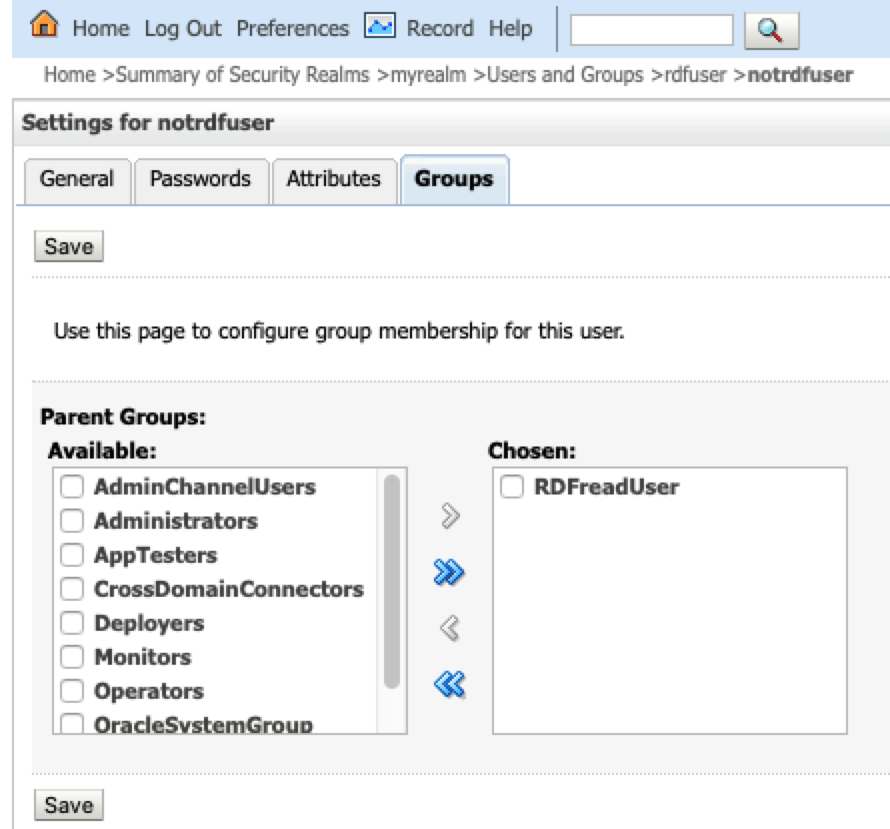Screen dimensions: 890x829
Task: Open the Attributes tab
Action: click(x=334, y=180)
